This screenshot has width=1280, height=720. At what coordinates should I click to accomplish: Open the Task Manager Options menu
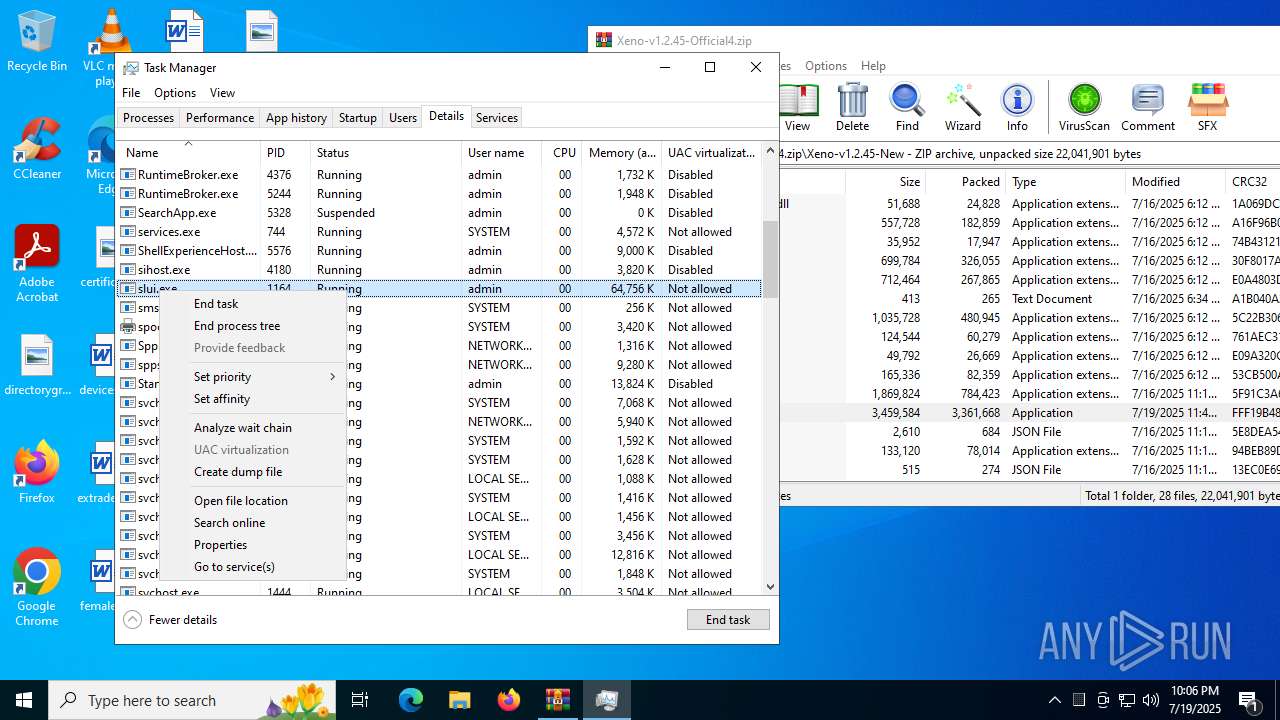175,93
